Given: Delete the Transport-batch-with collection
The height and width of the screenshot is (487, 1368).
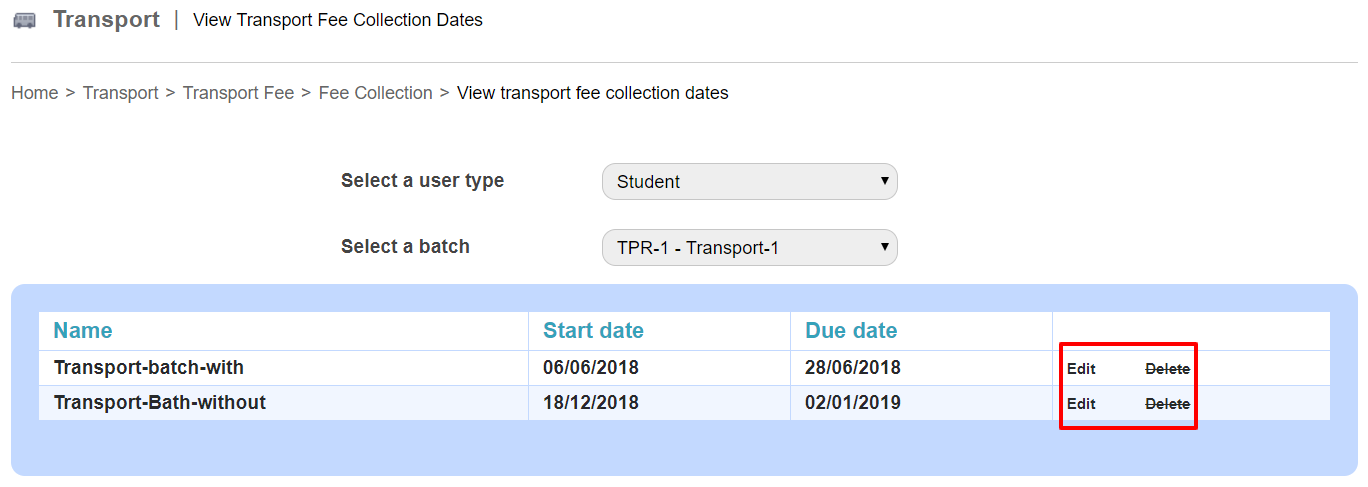Looking at the screenshot, I should 1167,369.
